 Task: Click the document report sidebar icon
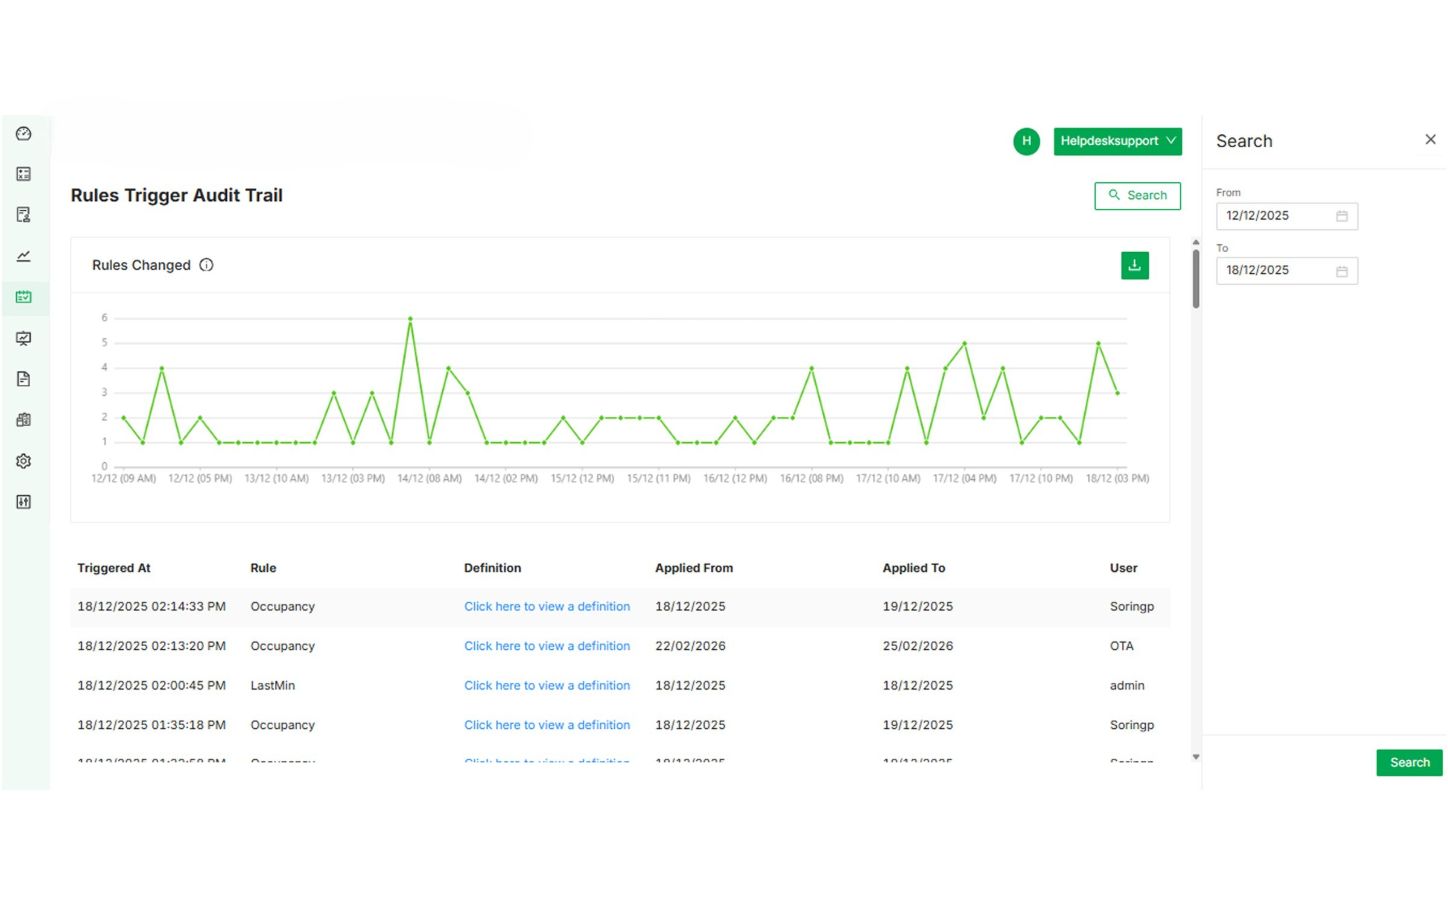[x=24, y=379]
